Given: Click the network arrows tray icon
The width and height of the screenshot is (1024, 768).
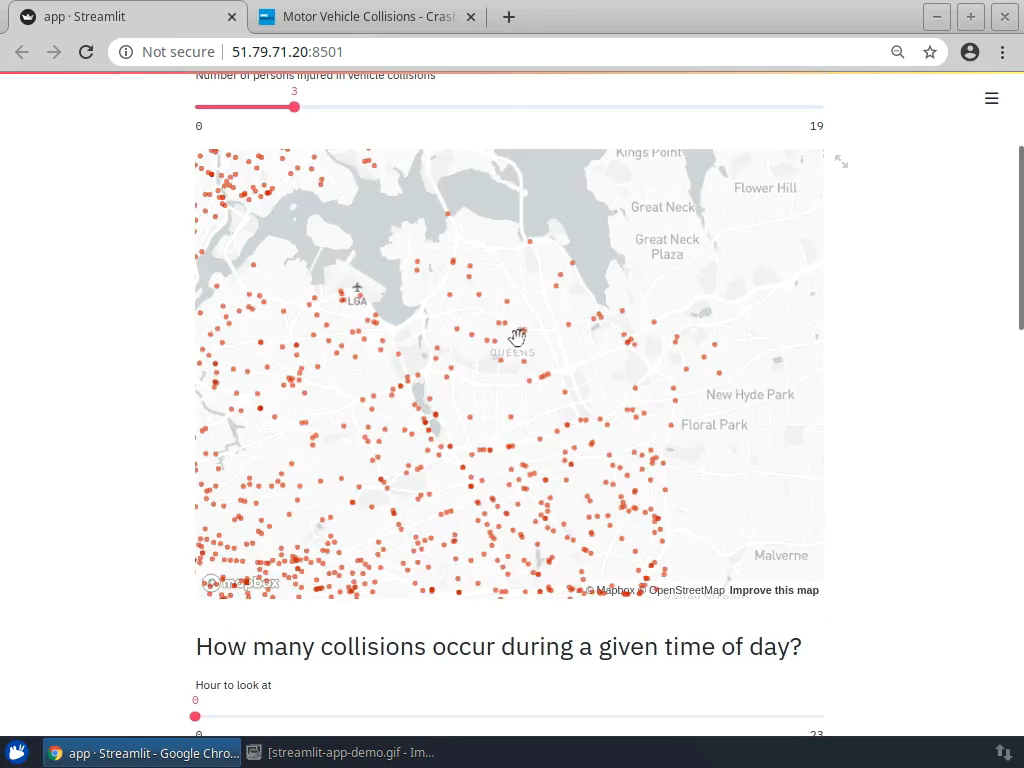Looking at the screenshot, I should (x=1003, y=752).
